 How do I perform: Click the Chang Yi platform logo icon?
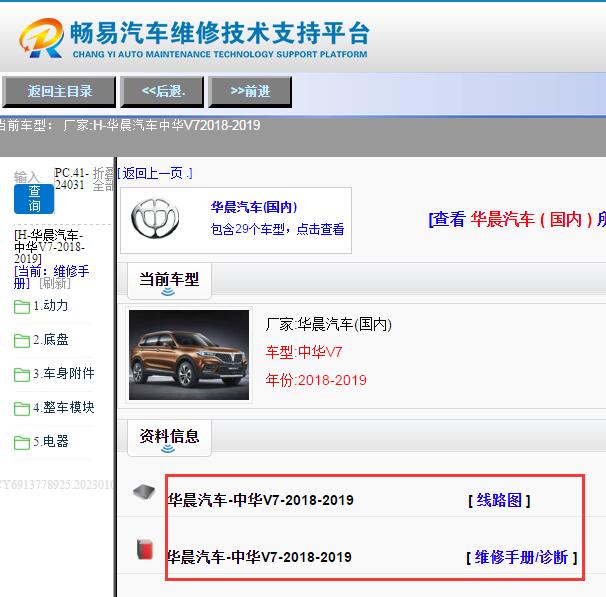tap(42, 38)
